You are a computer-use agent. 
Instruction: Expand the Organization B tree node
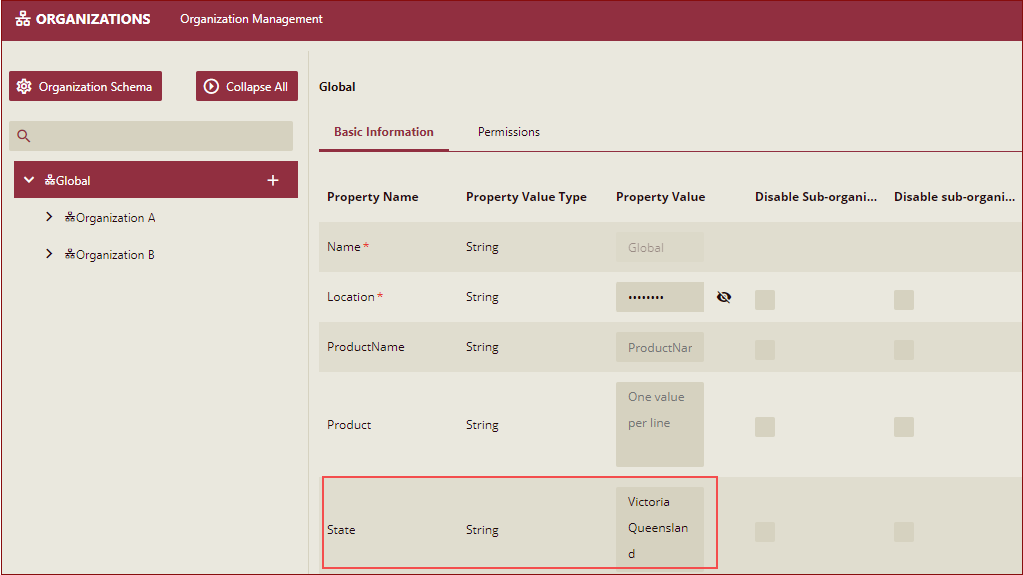[49, 254]
